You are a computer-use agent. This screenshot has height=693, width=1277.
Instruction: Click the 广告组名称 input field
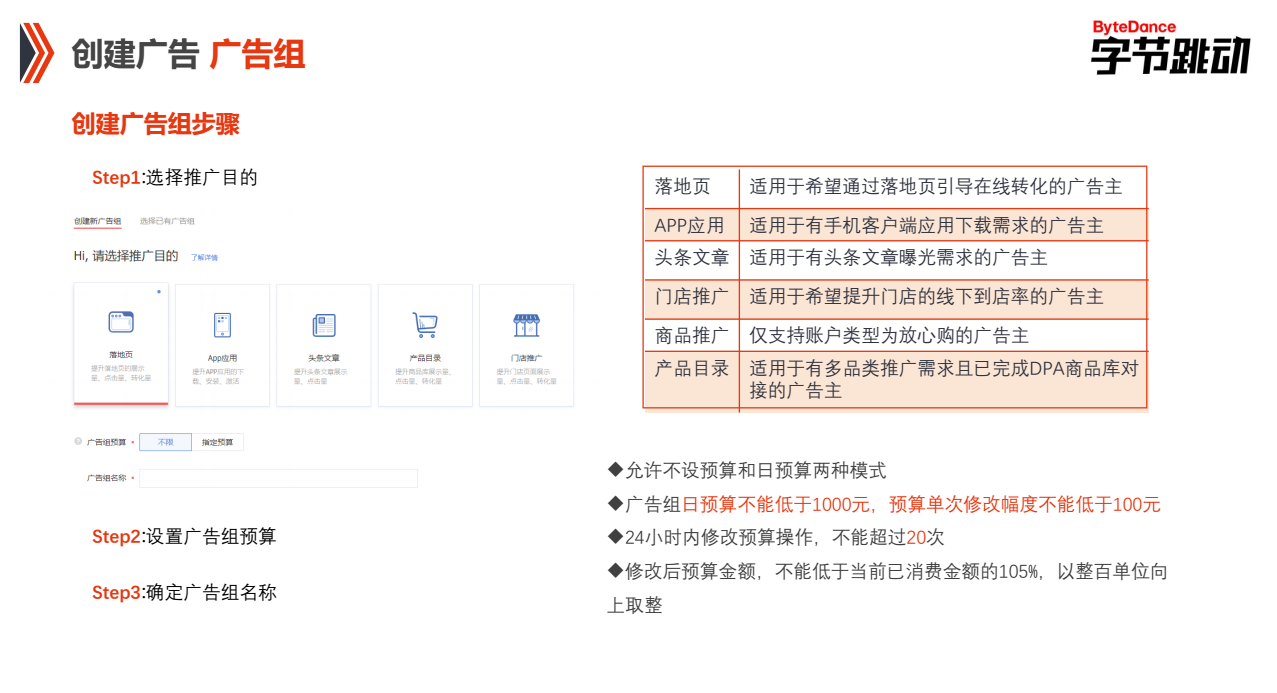(x=279, y=478)
